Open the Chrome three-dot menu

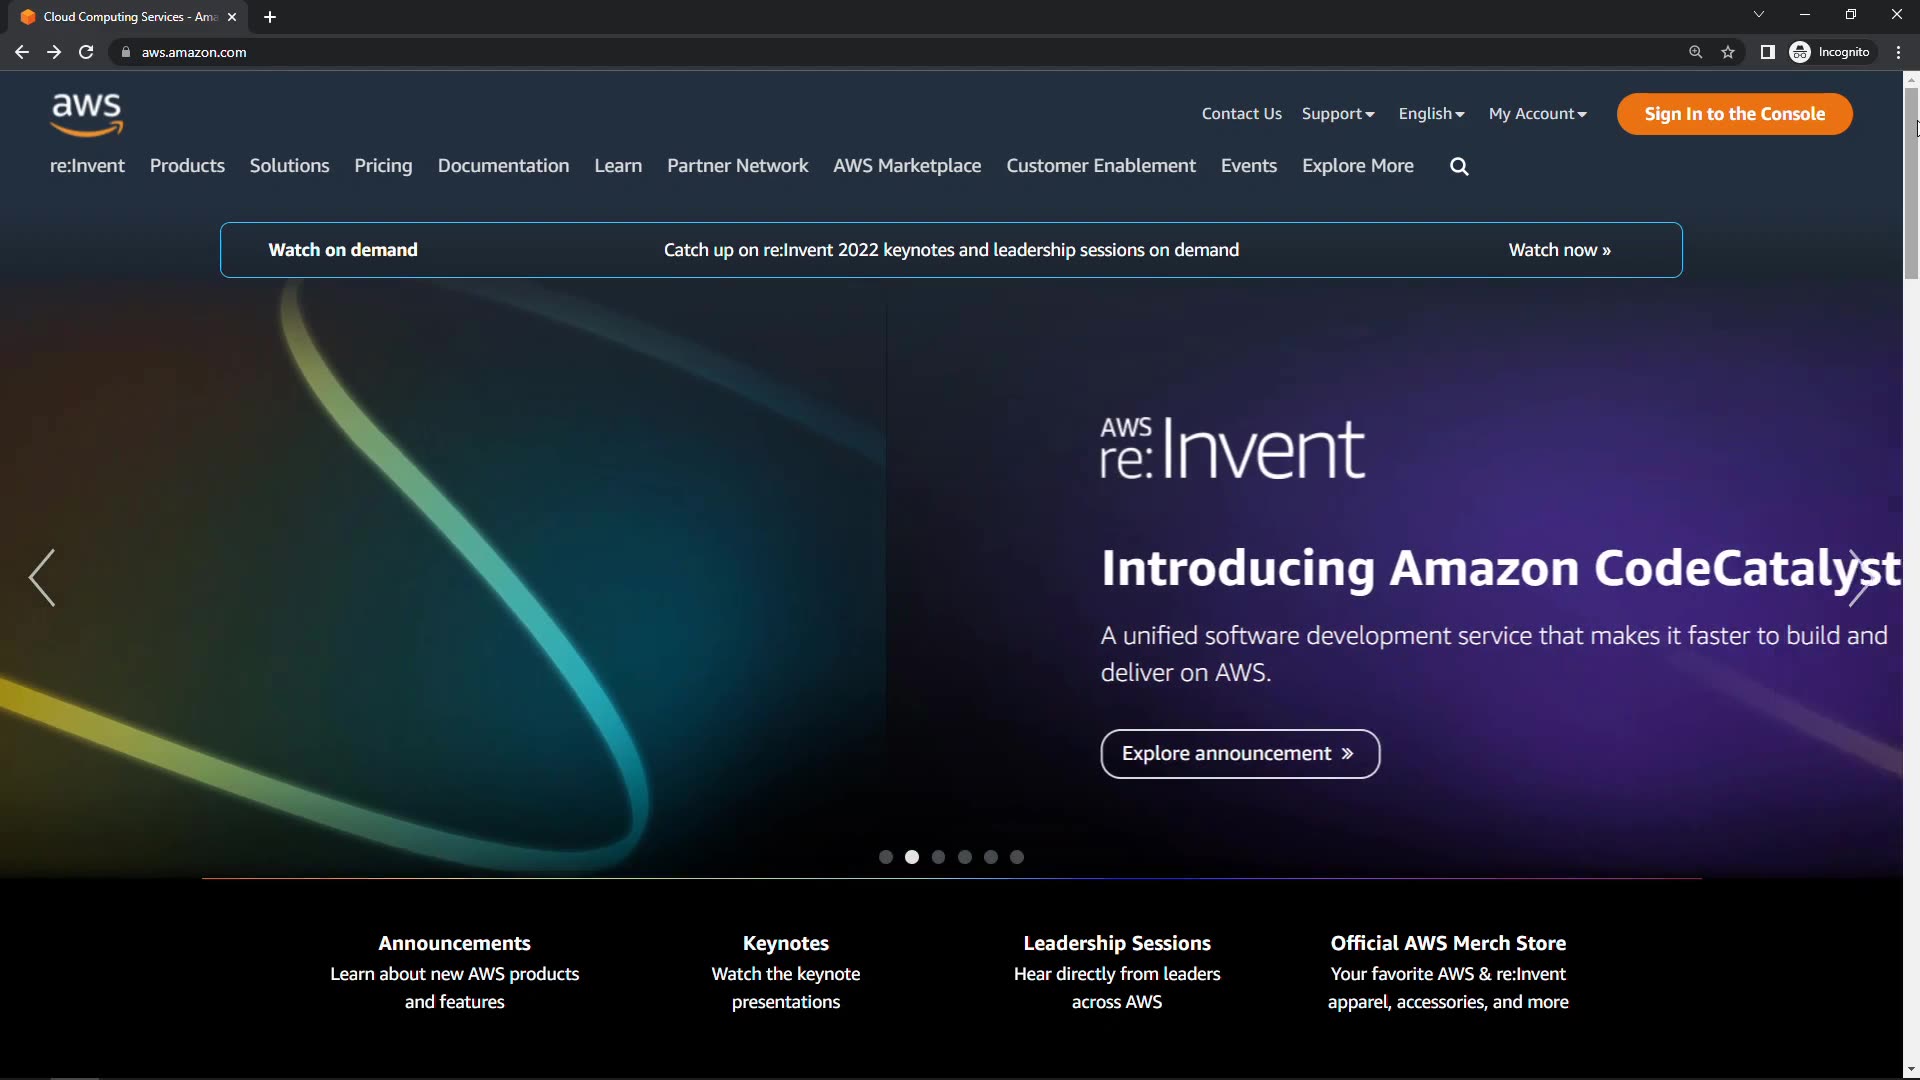click(x=1898, y=52)
